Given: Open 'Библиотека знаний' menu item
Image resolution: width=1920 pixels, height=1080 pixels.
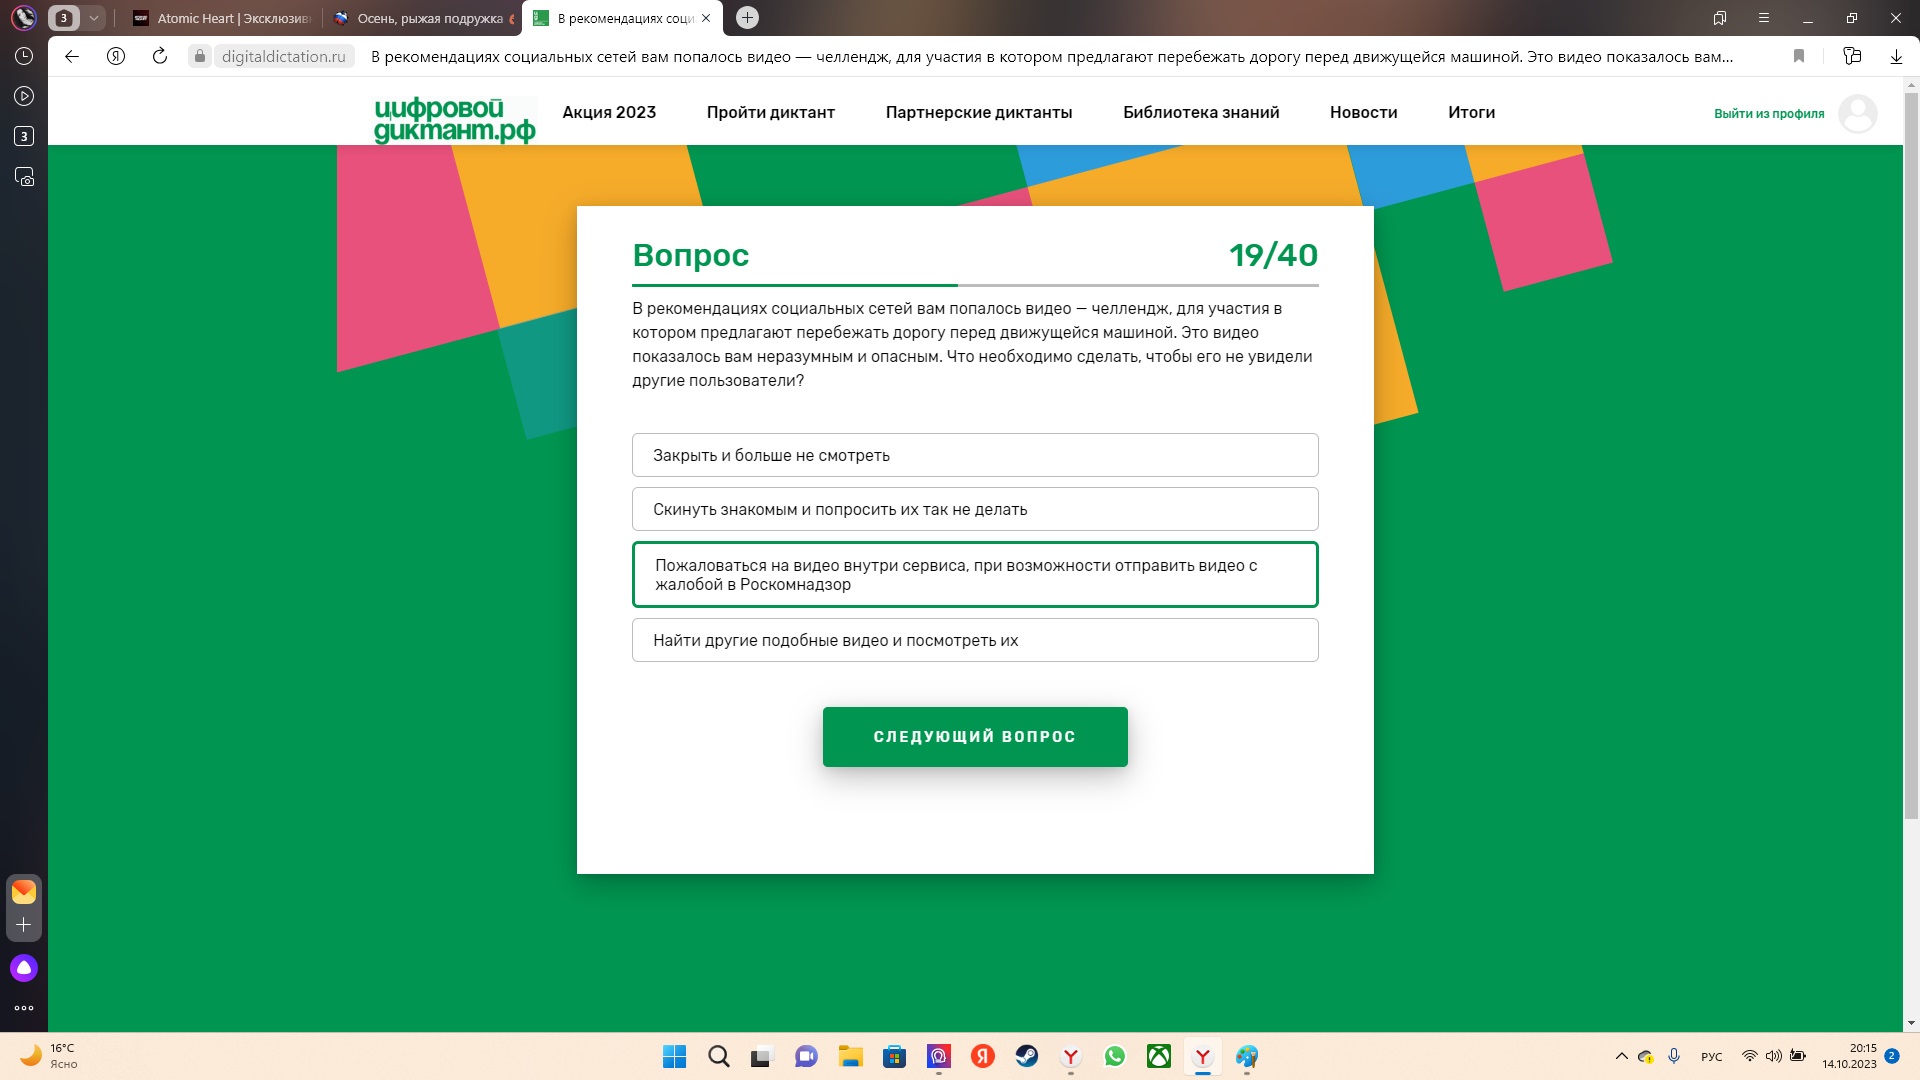Looking at the screenshot, I should [1201, 112].
